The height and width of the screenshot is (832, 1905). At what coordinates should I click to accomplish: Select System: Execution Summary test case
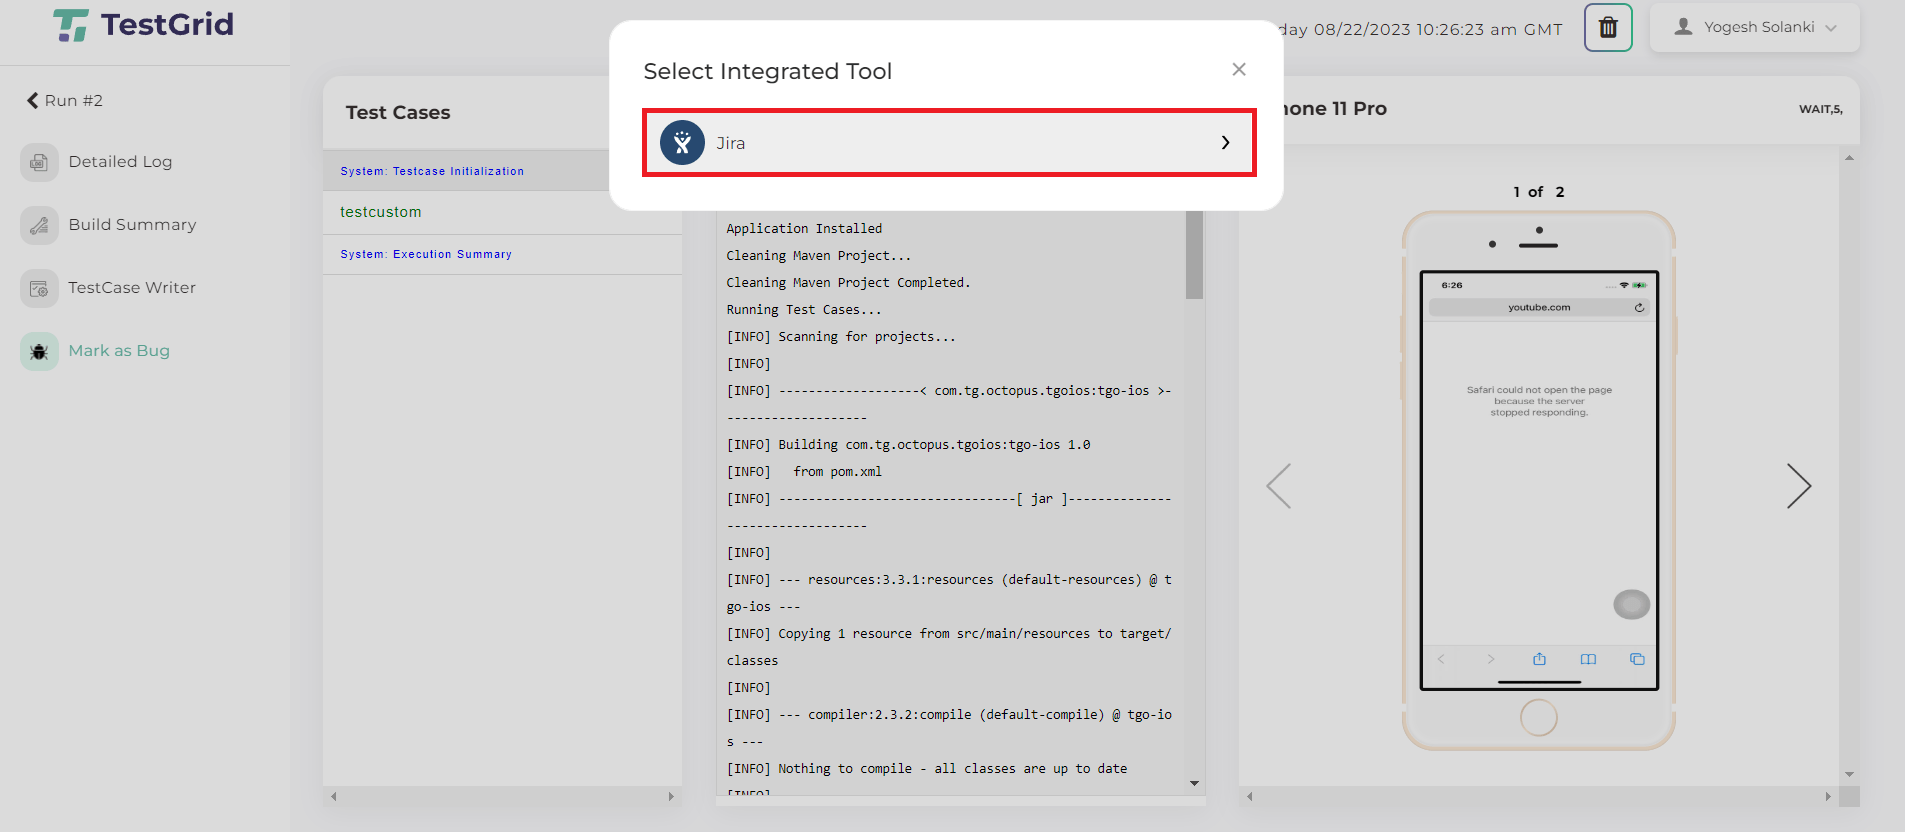click(426, 254)
